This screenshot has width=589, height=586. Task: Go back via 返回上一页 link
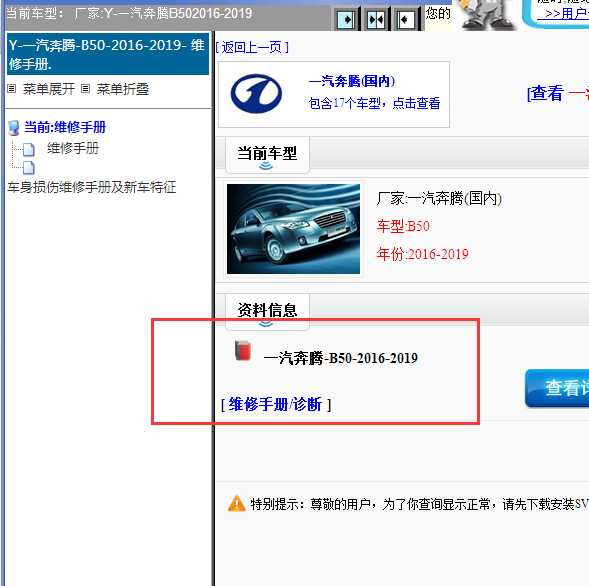tap(252, 47)
